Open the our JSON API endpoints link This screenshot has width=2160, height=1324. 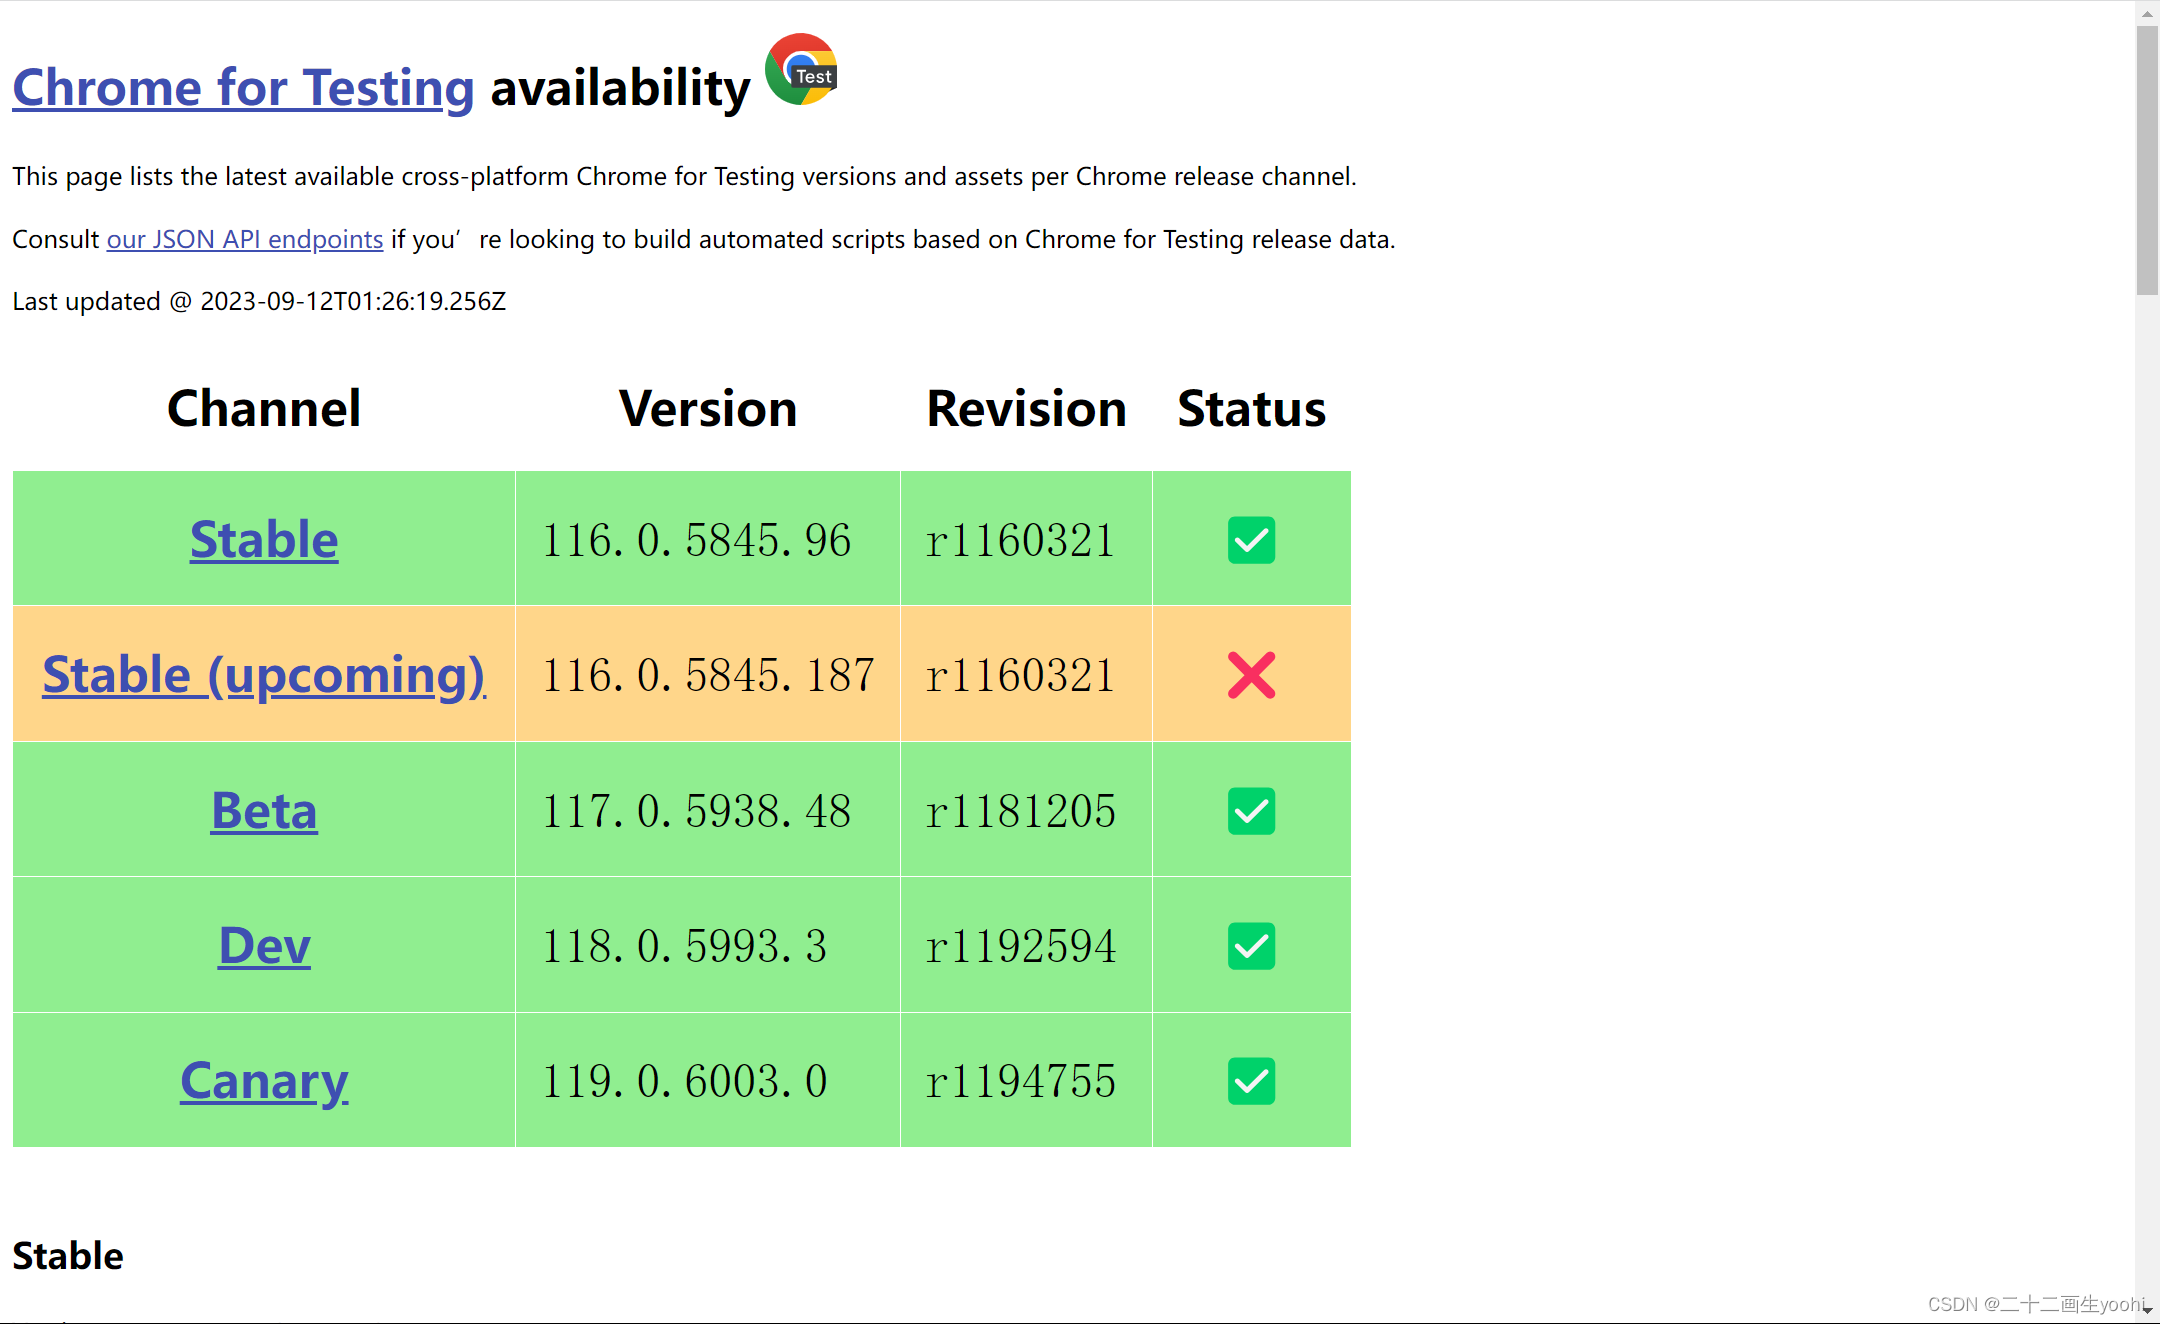tap(243, 239)
